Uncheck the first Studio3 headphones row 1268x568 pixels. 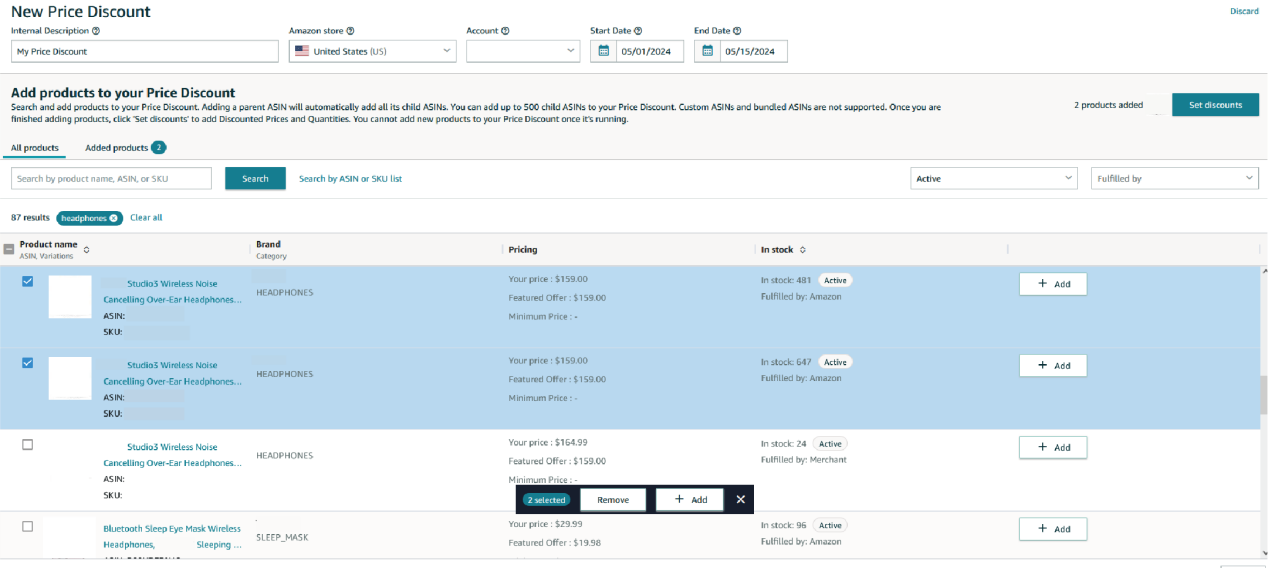point(28,282)
